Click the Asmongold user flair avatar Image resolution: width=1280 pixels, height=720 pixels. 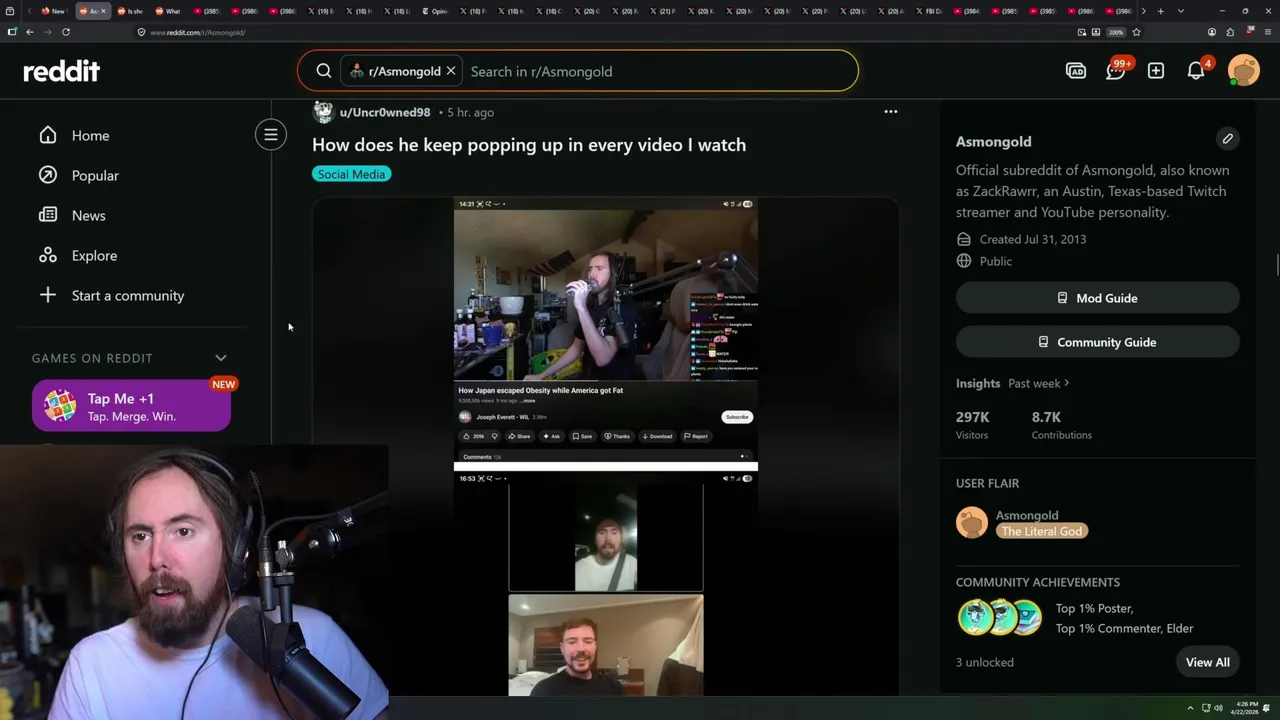[x=972, y=522]
